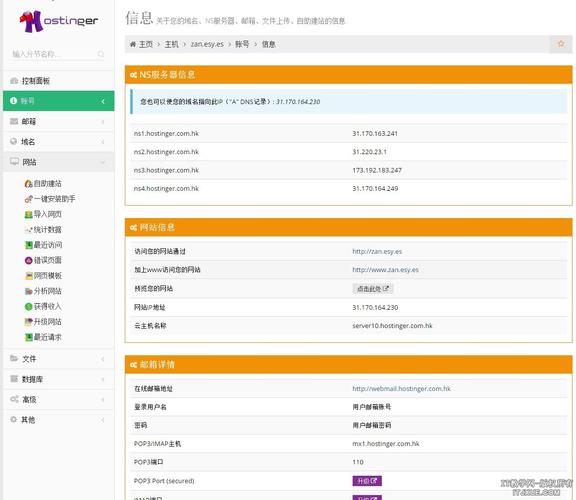Click the 分析网站 icon
The height and width of the screenshot is (500, 576).
29,291
